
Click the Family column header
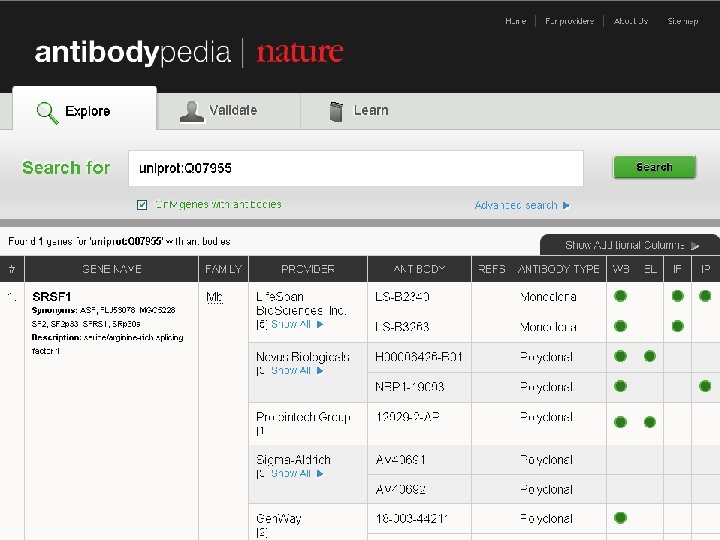click(x=224, y=269)
